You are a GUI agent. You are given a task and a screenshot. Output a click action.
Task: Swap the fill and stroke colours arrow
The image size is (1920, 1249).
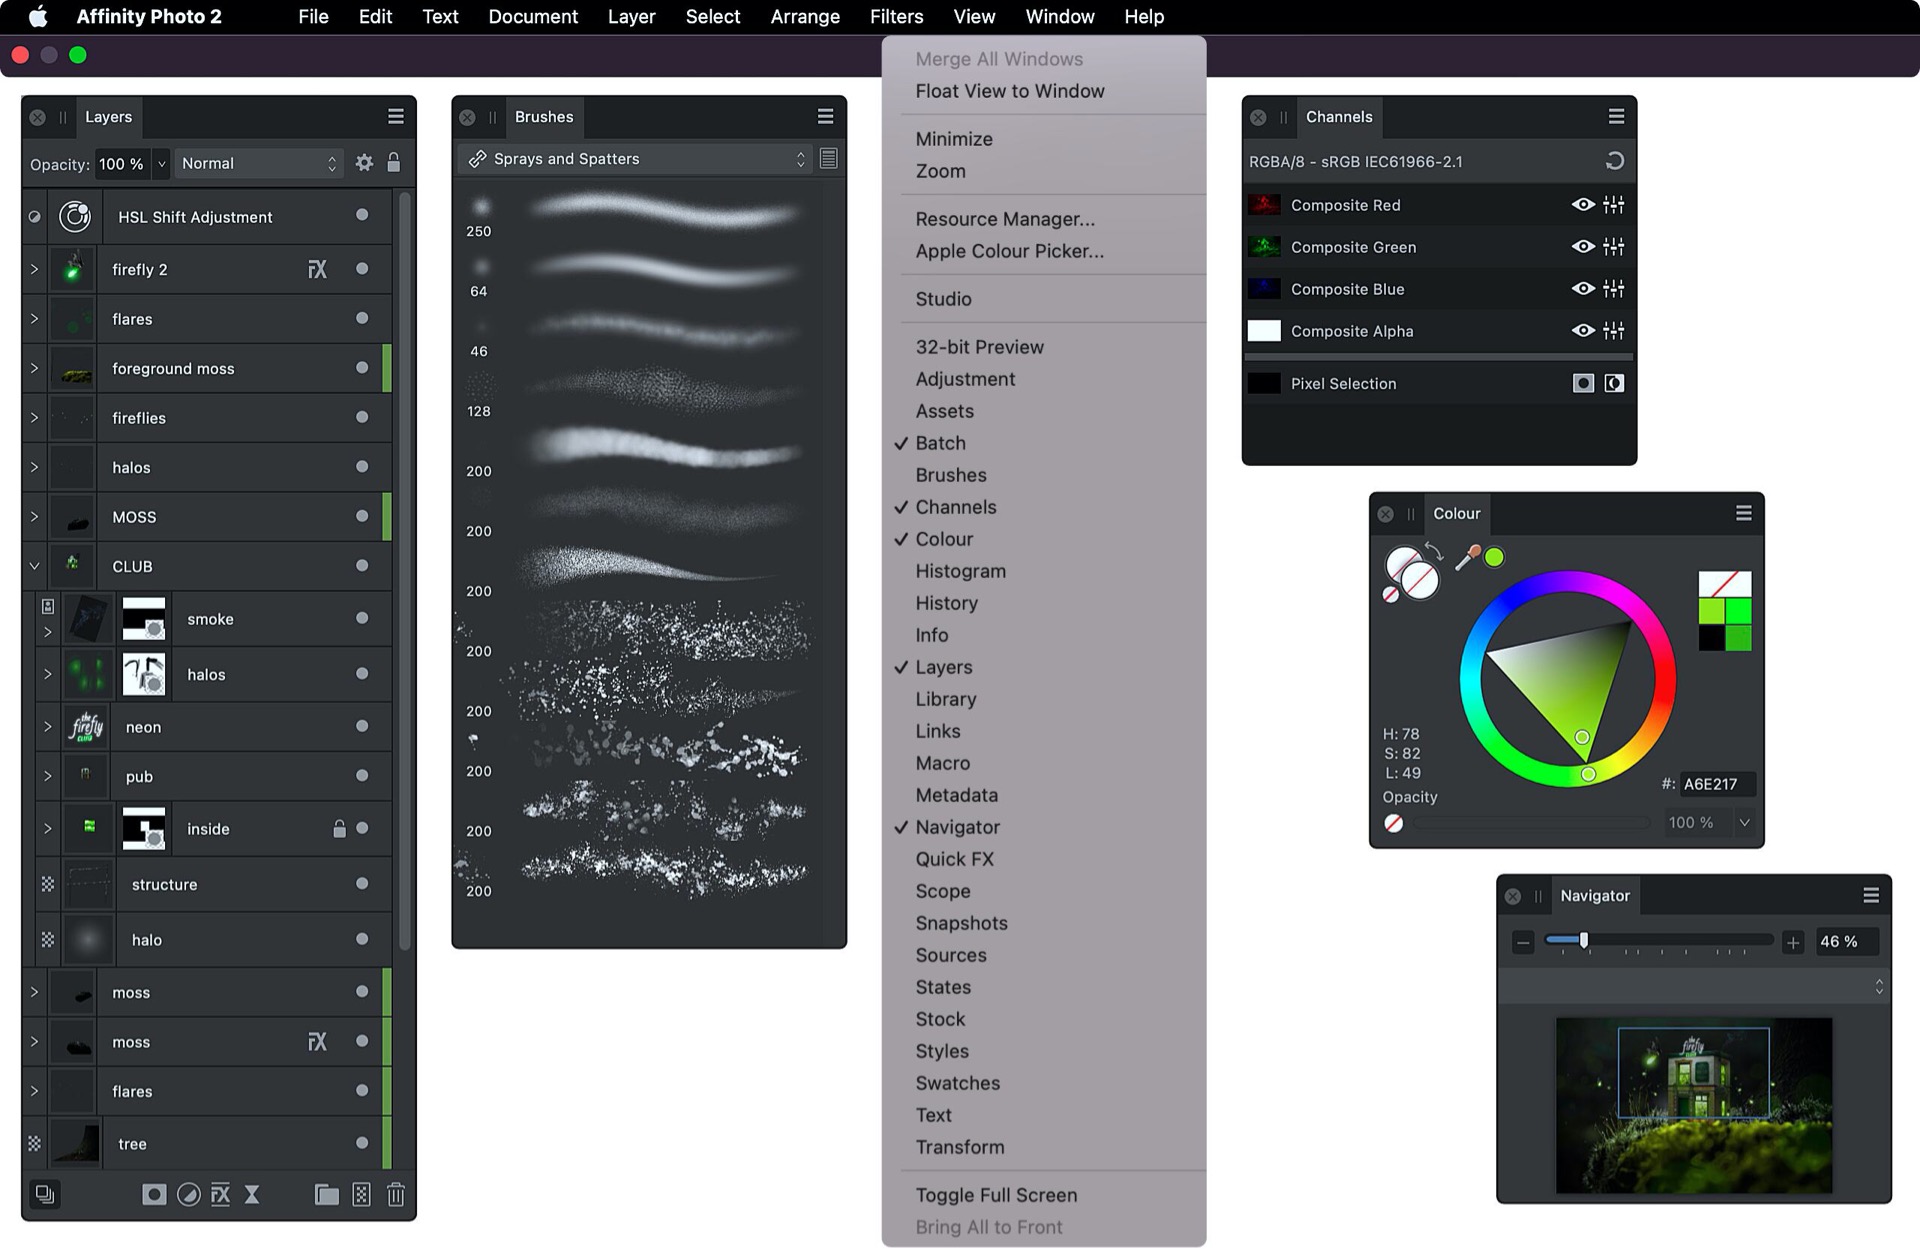[1434, 552]
